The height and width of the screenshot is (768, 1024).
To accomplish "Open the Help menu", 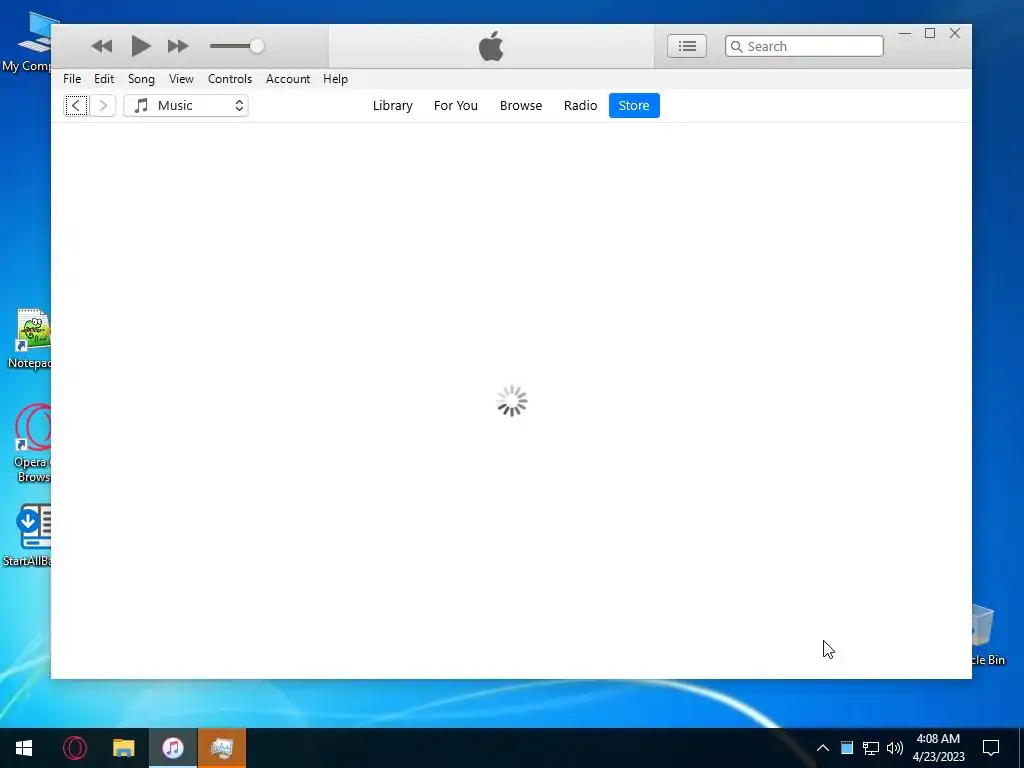I will [x=335, y=78].
